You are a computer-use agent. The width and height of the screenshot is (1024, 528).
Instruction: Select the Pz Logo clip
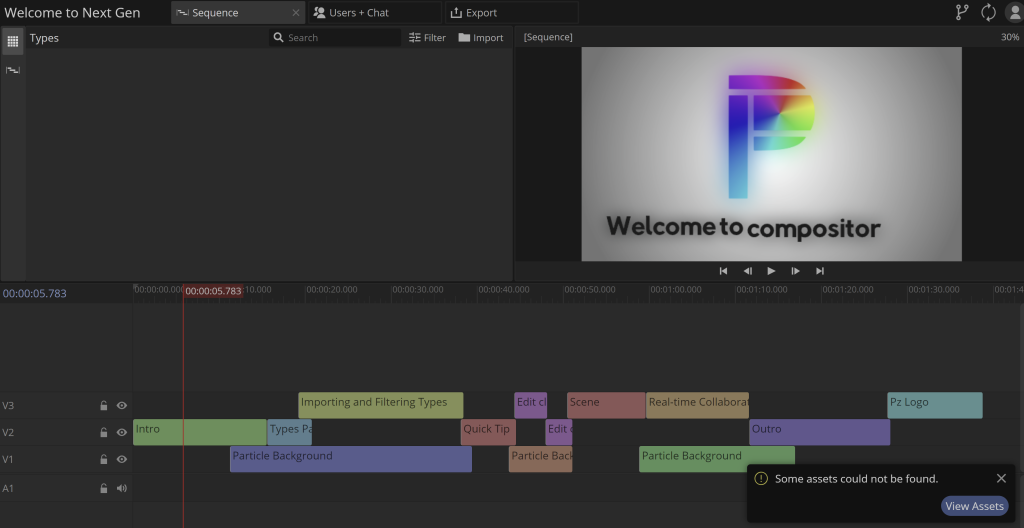point(934,405)
